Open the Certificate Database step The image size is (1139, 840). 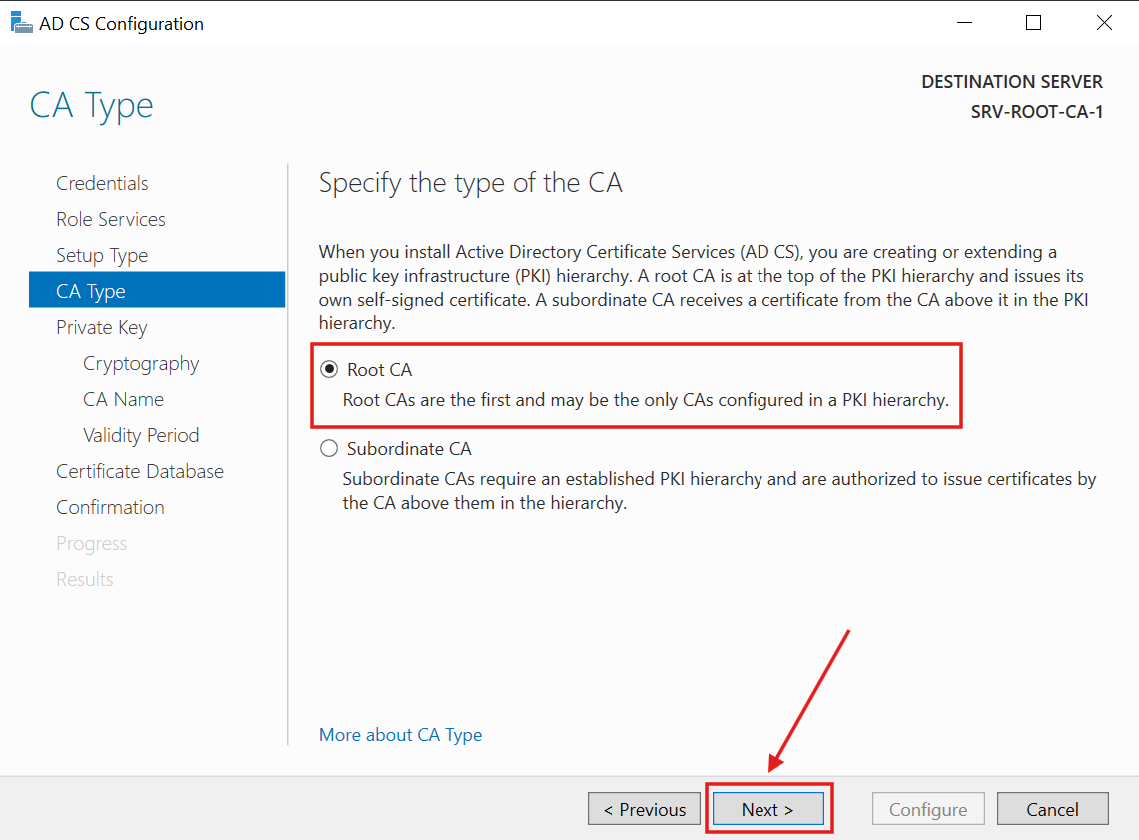139,471
